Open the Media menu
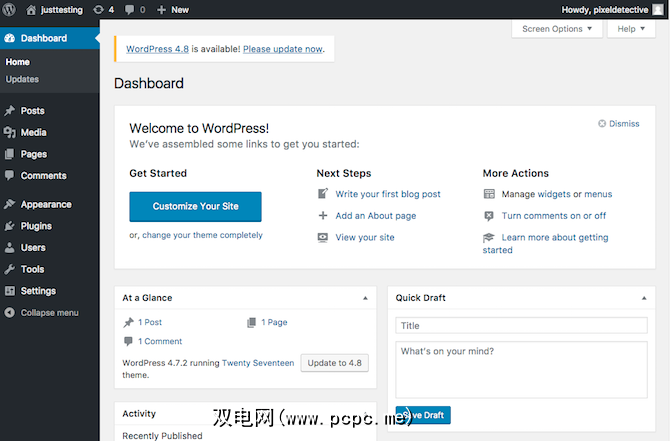670x441 pixels. [x=33, y=132]
